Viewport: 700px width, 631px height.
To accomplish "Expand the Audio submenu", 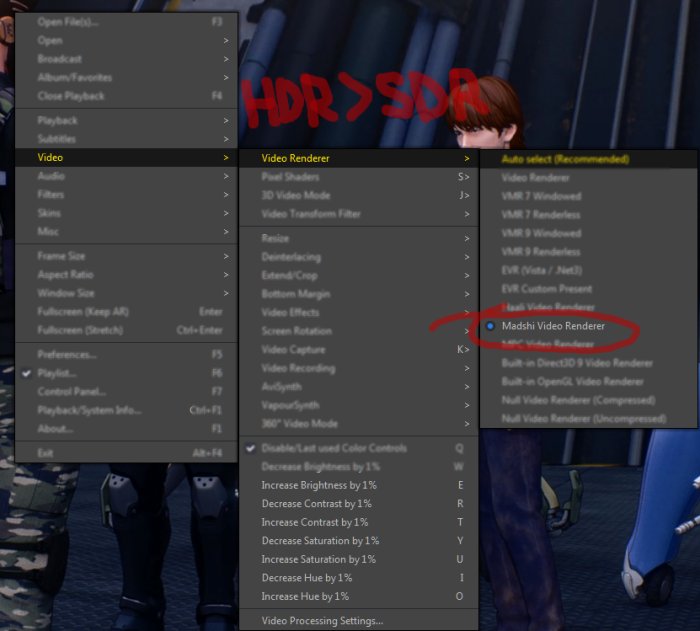I will [x=126, y=176].
